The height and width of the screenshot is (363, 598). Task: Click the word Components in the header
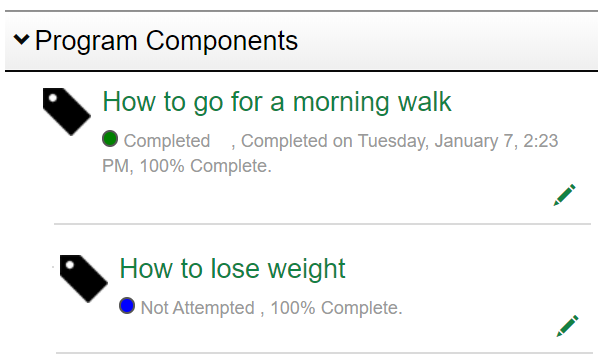pyautogui.click(x=222, y=40)
